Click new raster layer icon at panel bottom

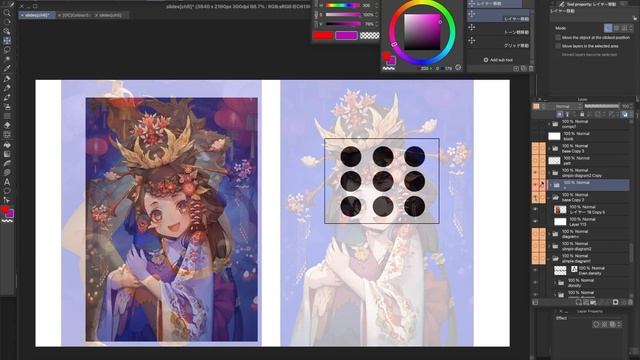(x=578, y=302)
